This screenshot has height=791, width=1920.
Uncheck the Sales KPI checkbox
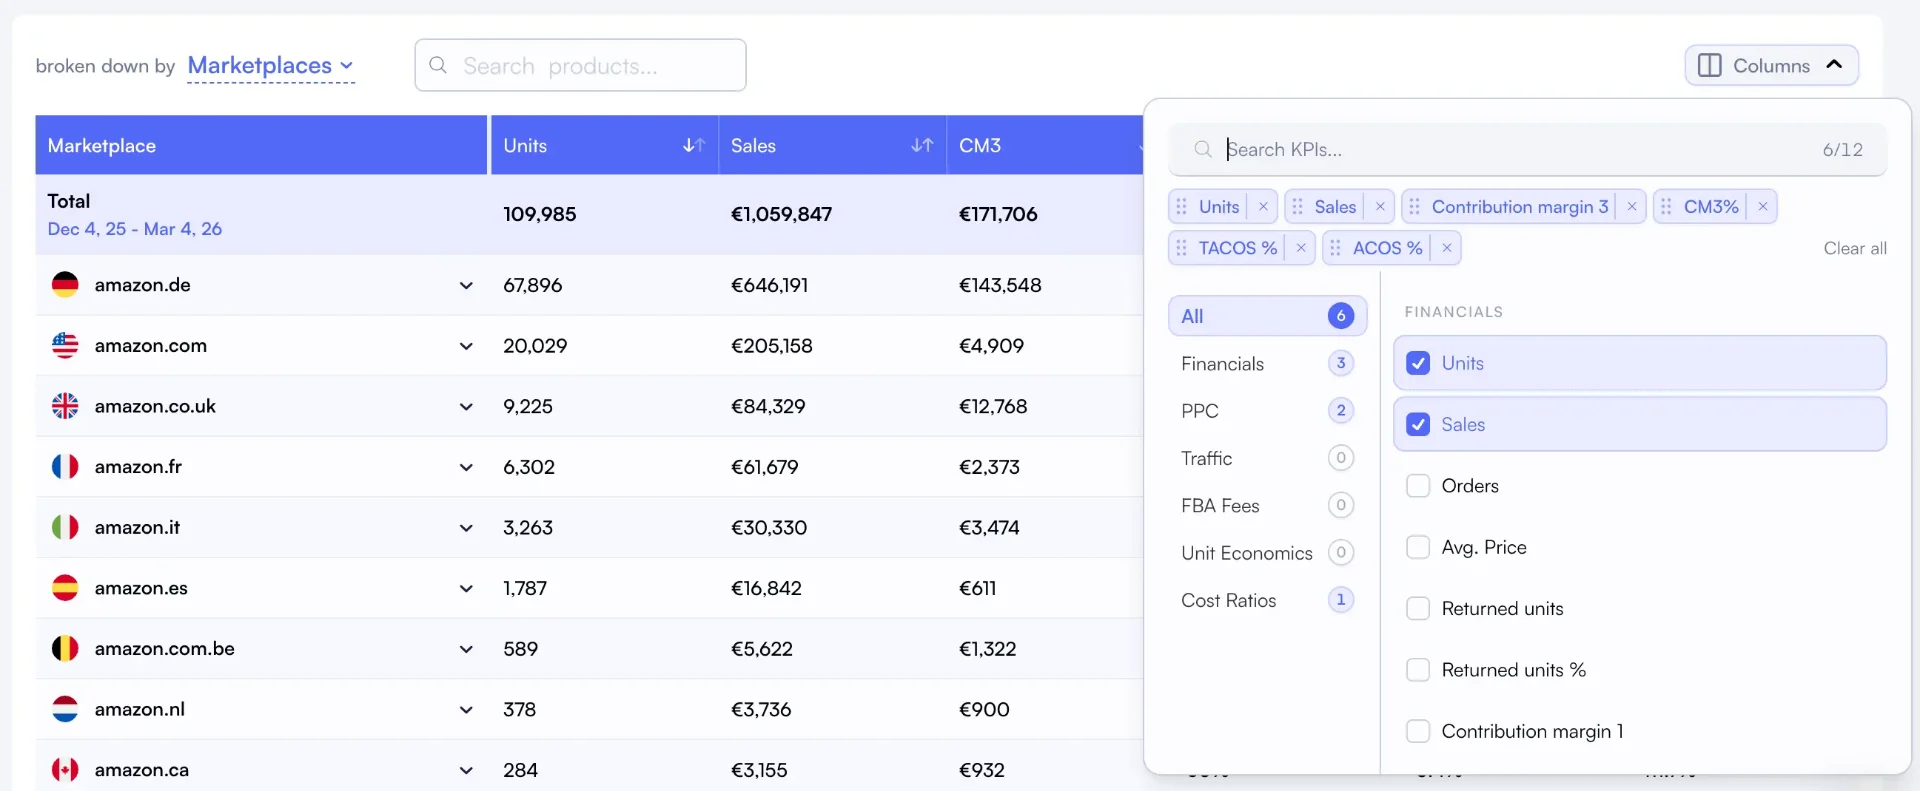click(x=1418, y=424)
